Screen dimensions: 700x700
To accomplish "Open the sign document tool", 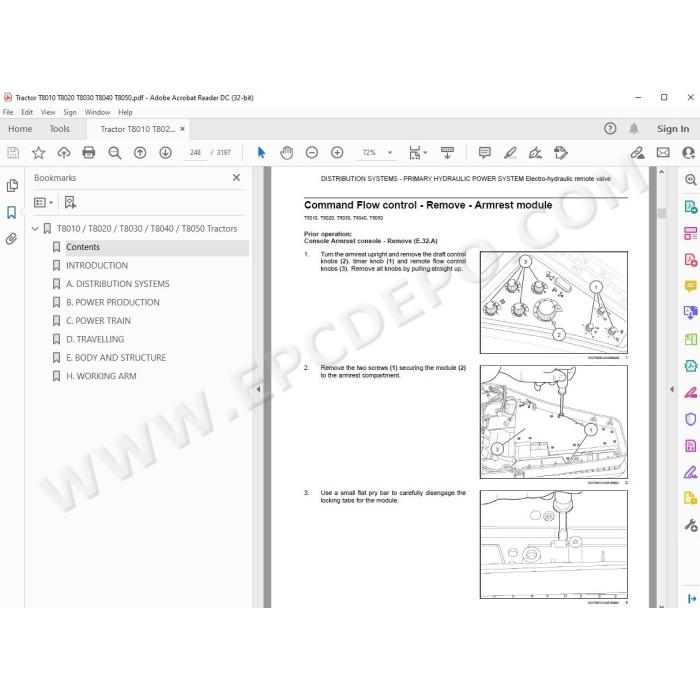I will 535,153.
